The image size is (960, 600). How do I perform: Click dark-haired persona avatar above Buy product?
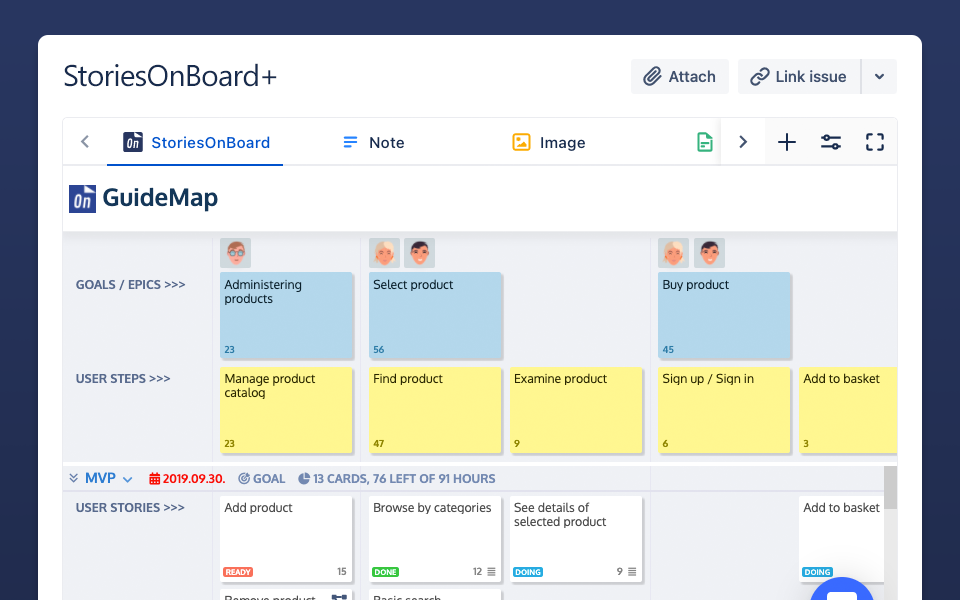coord(710,253)
